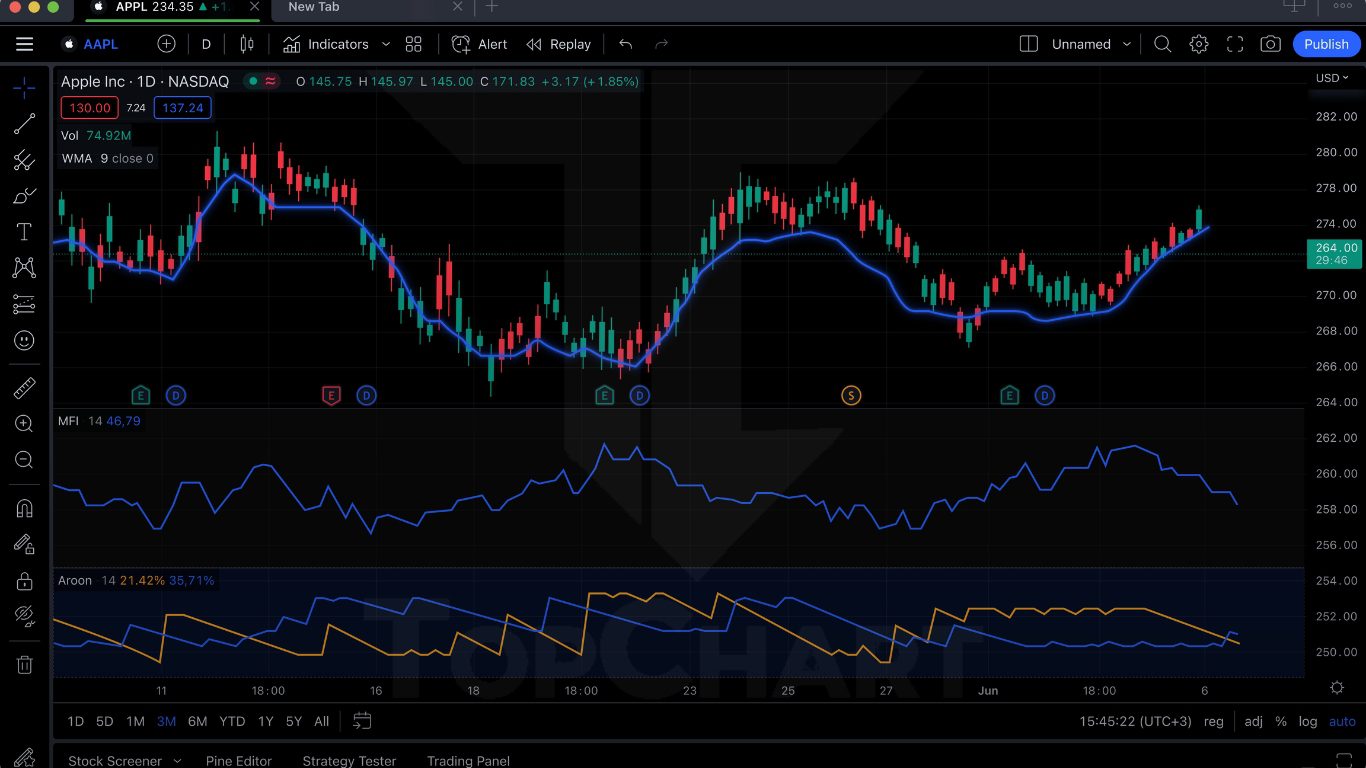Click the red E earnings marker
This screenshot has height=768, width=1366.
331,396
